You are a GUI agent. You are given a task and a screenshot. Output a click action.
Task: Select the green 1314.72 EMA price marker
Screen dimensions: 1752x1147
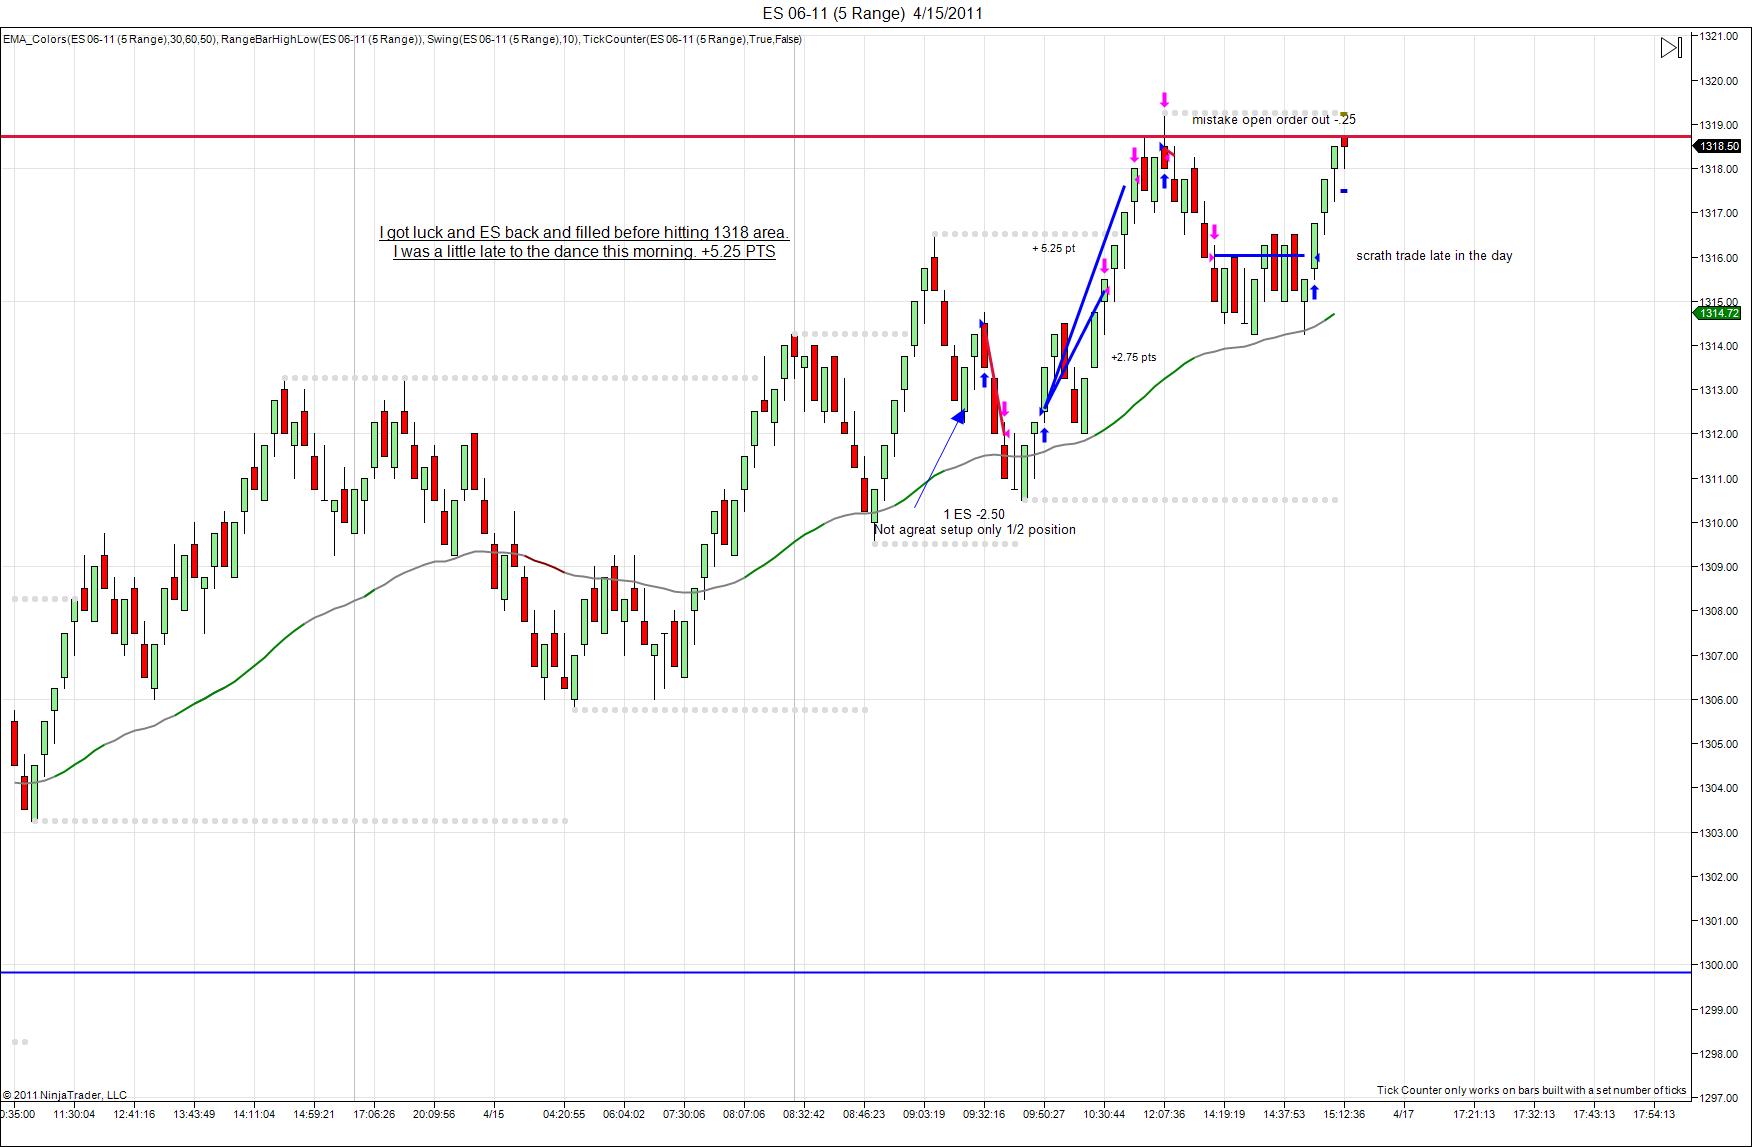[x=1720, y=313]
